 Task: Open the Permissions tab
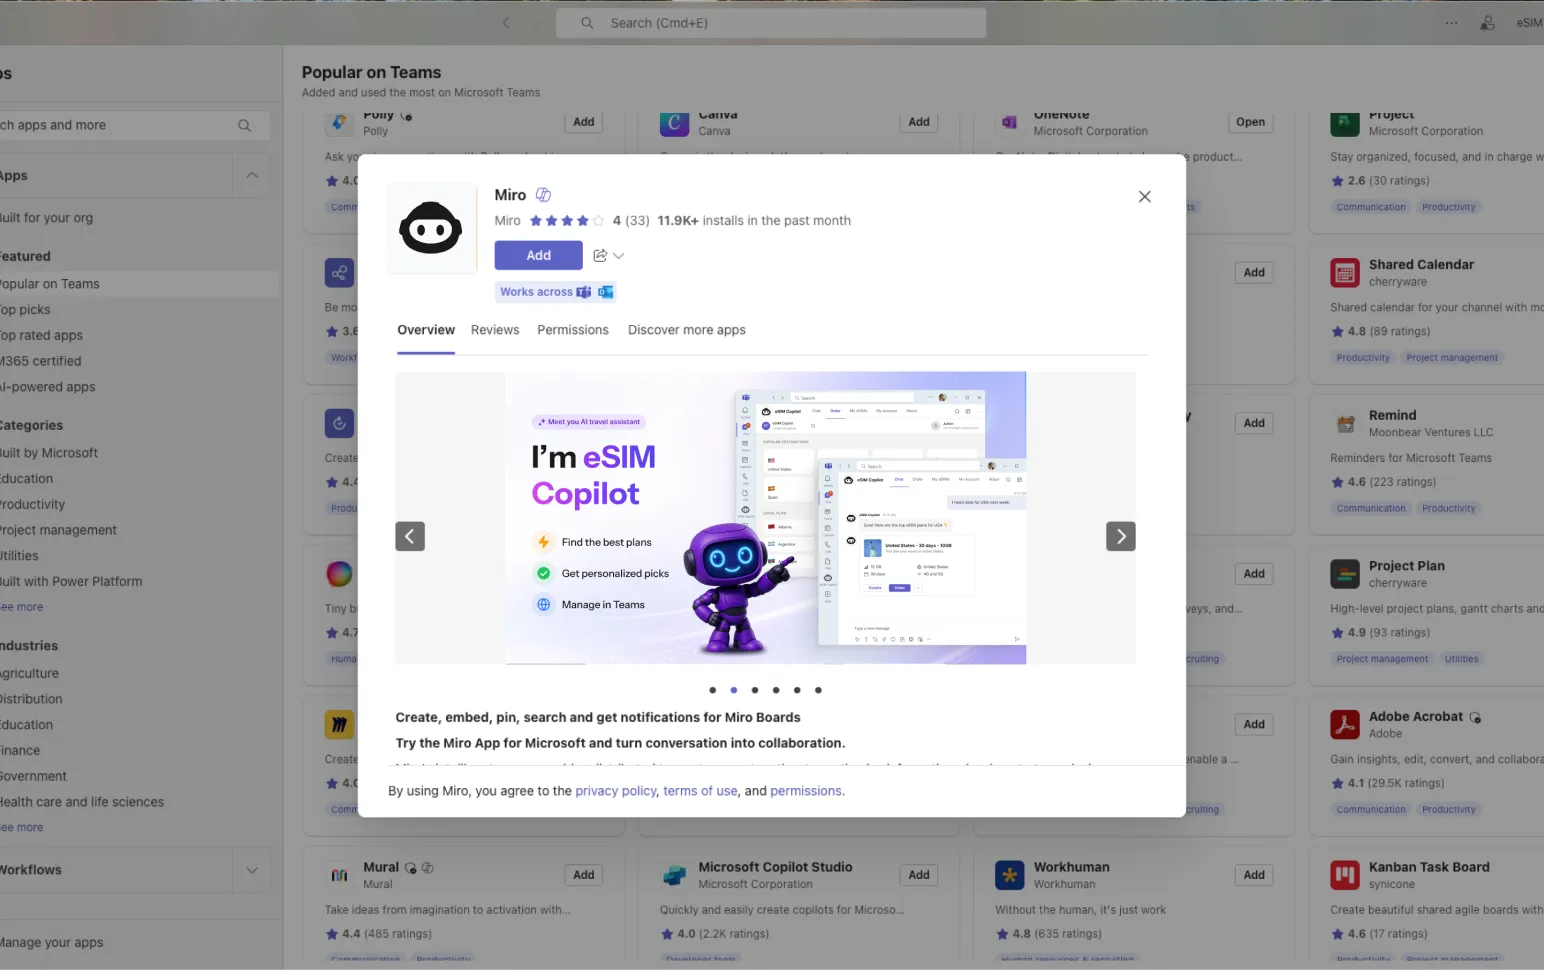[x=573, y=330]
